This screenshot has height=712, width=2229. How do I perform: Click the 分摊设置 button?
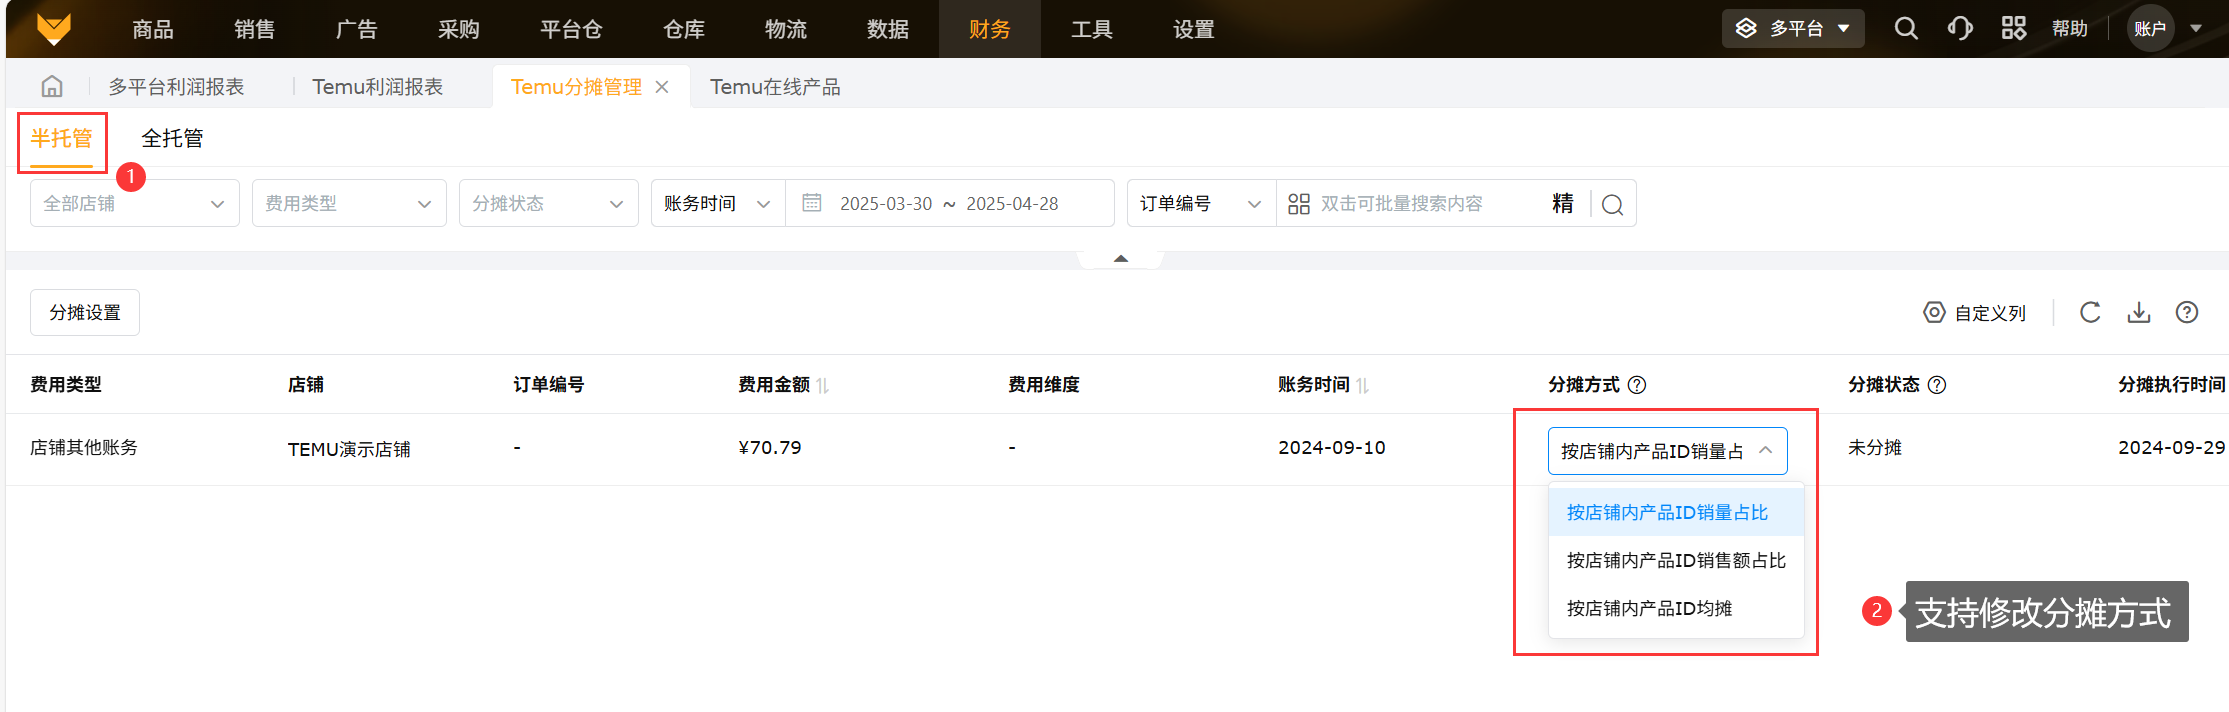tap(85, 313)
